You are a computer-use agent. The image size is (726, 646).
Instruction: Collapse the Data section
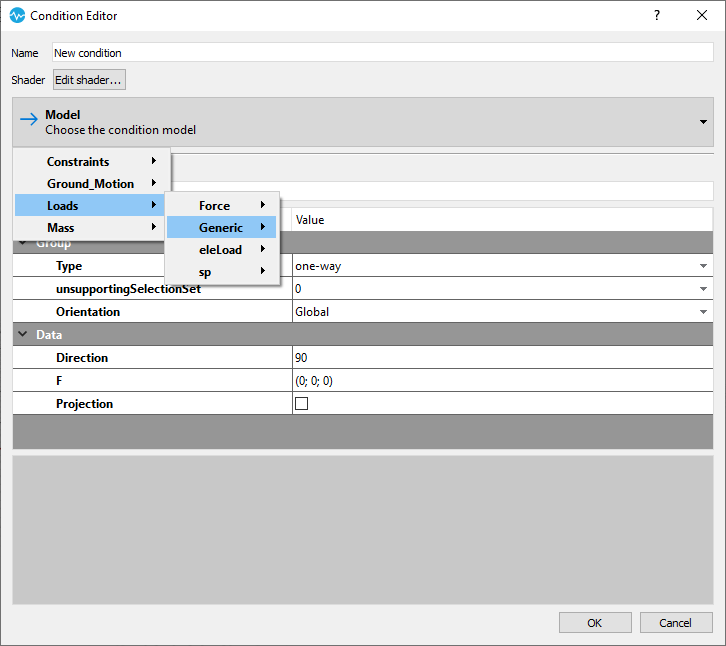(23, 335)
